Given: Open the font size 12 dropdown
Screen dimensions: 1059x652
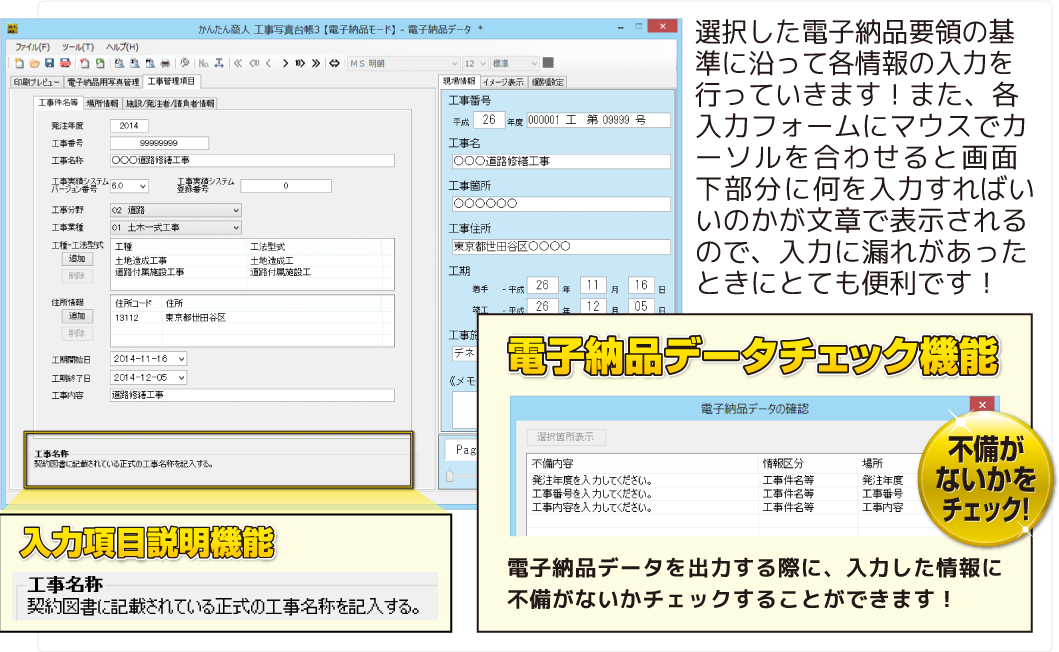Looking at the screenshot, I should click(x=475, y=64).
